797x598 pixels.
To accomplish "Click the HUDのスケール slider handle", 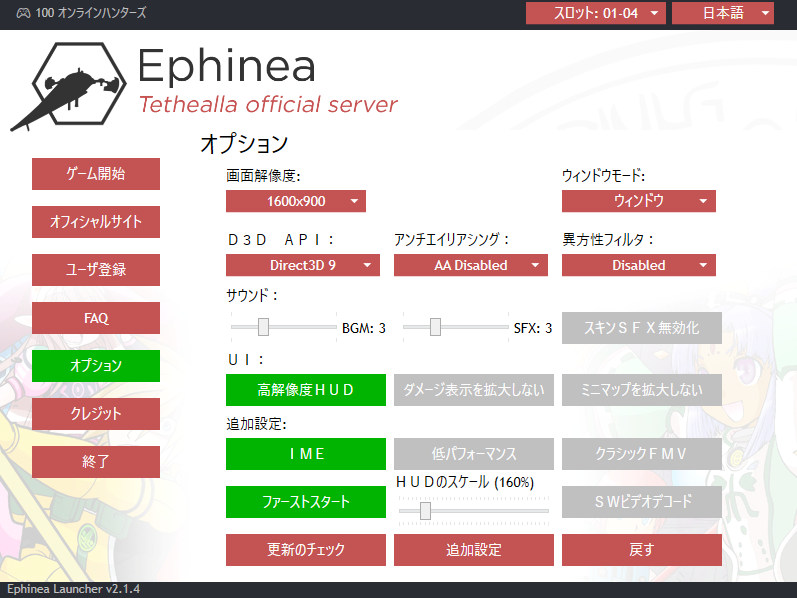I will (425, 511).
